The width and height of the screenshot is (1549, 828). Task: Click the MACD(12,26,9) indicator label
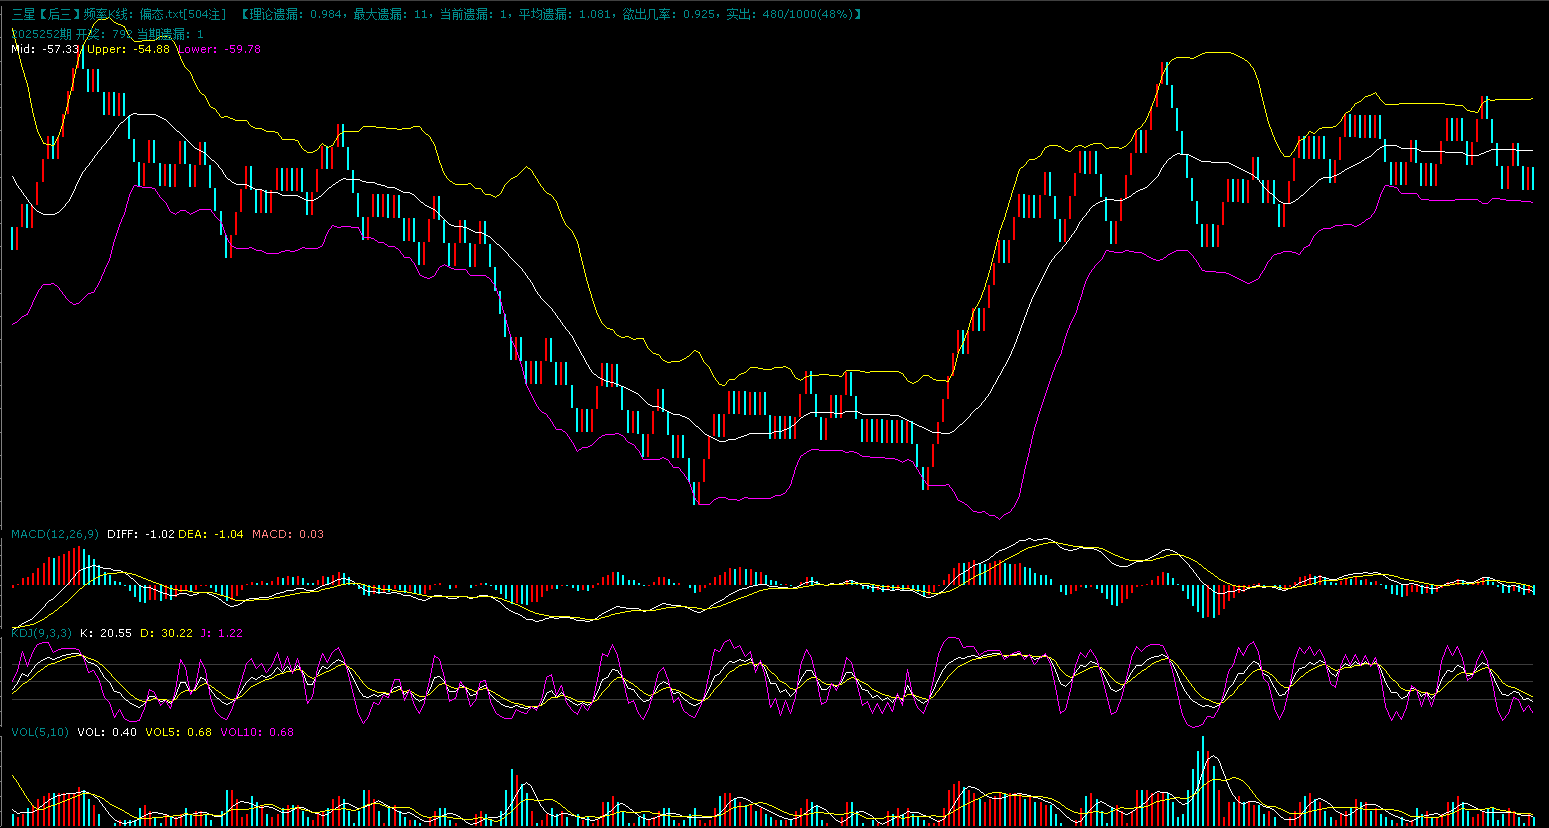coord(55,534)
